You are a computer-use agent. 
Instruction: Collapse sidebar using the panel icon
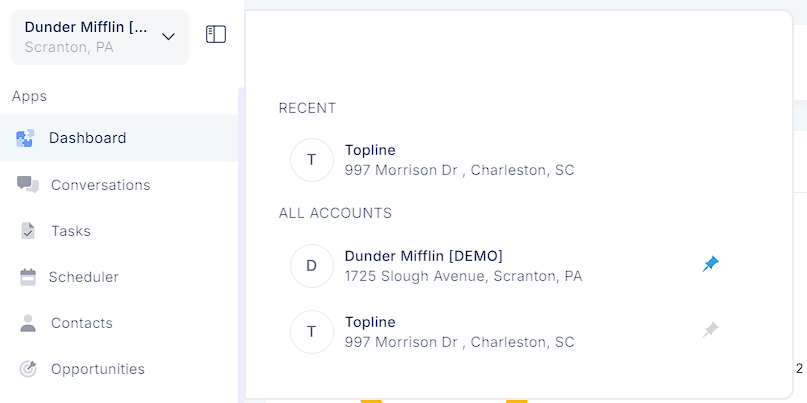(216, 34)
